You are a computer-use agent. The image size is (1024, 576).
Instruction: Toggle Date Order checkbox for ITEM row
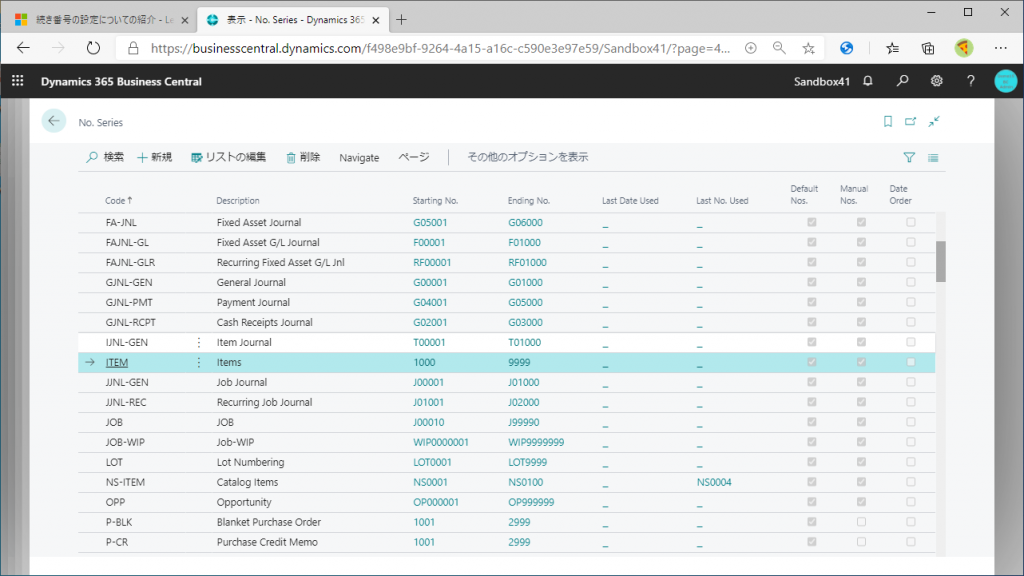[x=911, y=362]
